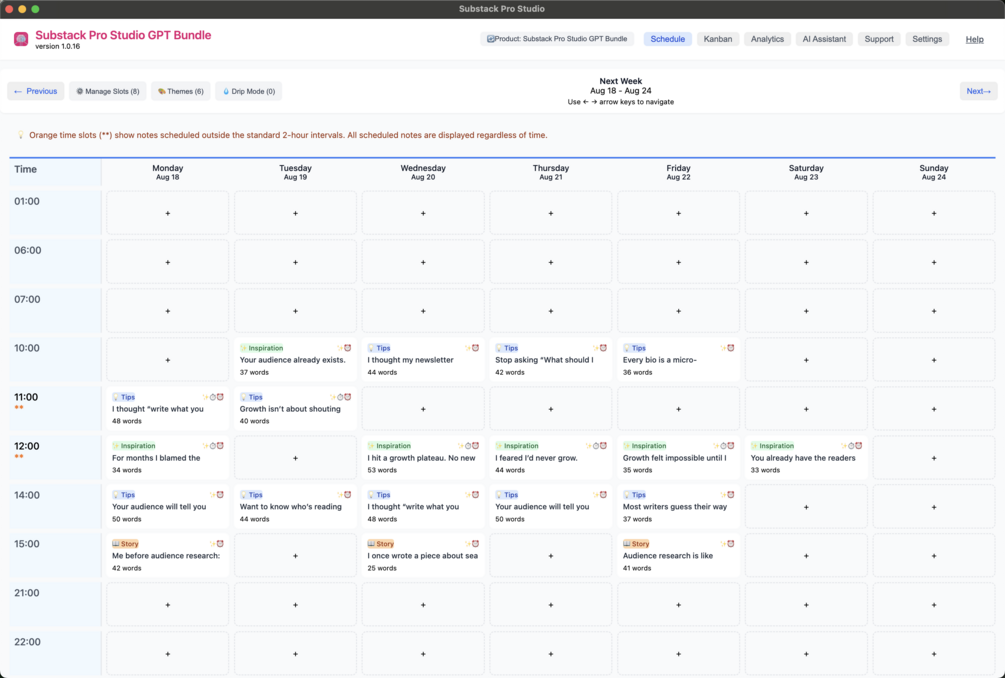Click the Help link
This screenshot has width=1005, height=678.
pyautogui.click(x=974, y=39)
